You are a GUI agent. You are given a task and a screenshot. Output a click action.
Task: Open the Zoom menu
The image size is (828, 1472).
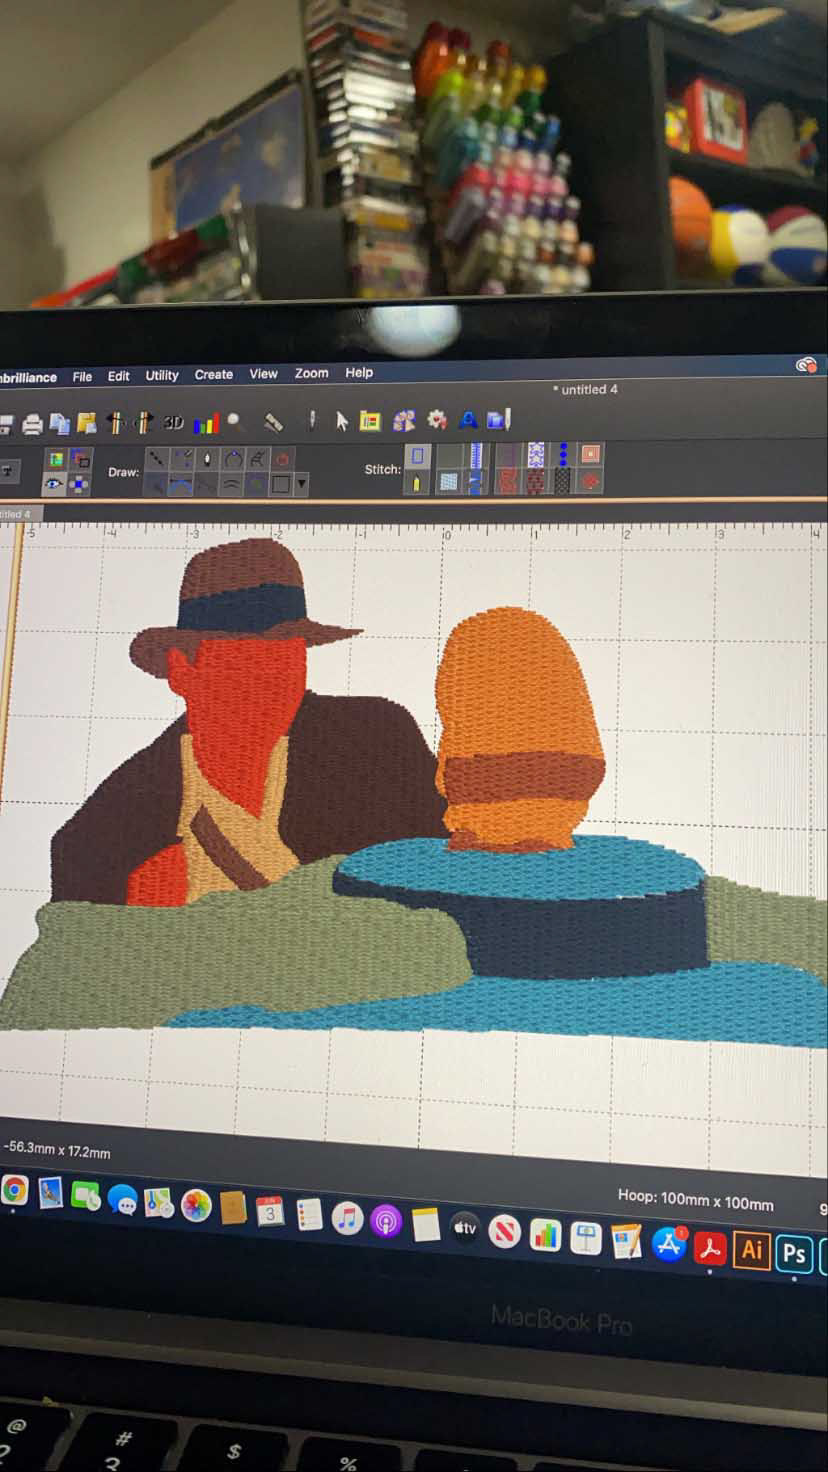click(311, 373)
